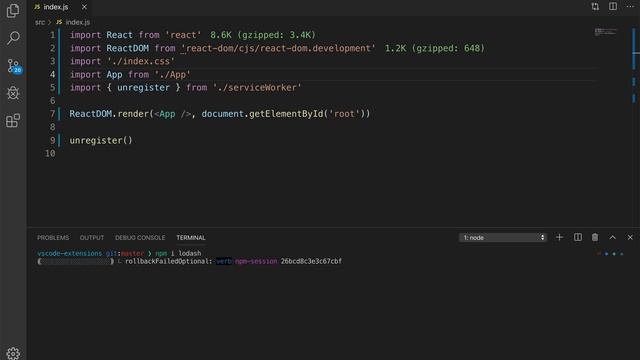The image size is (640, 360).
Task: Click line number 7 in the gutter
Action: [52, 114]
